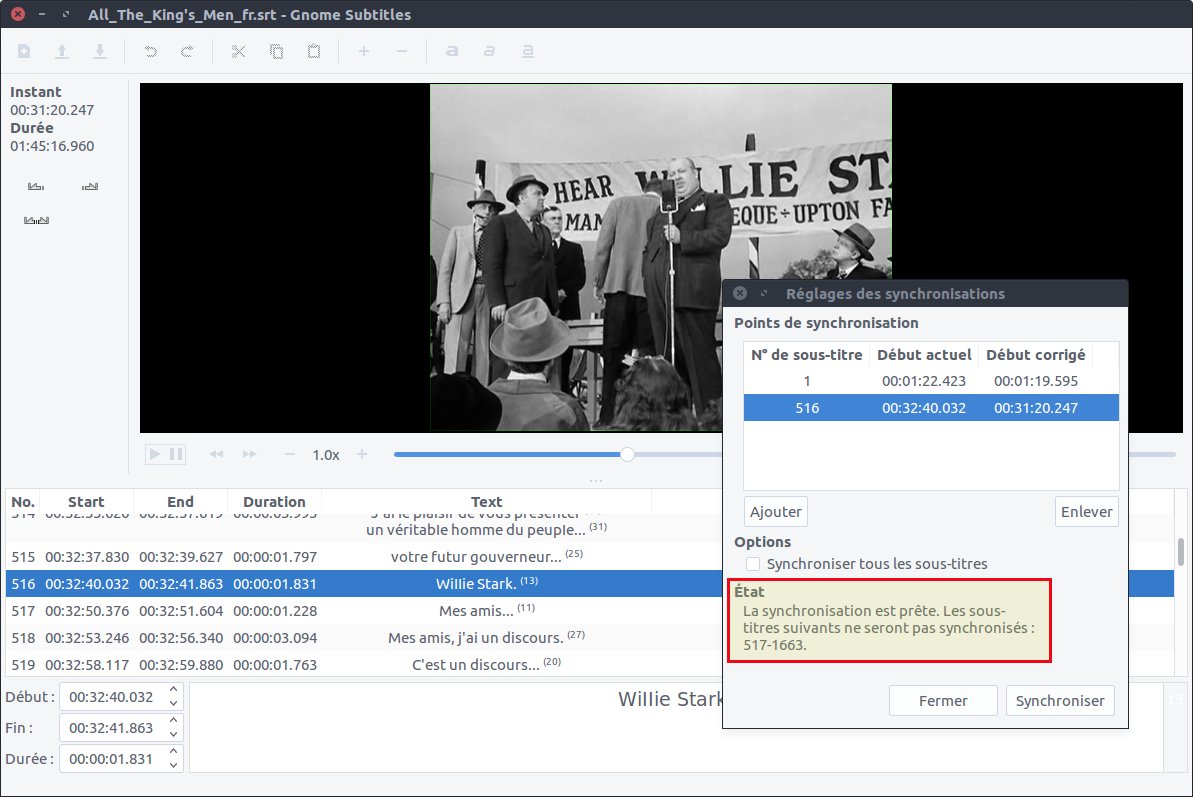1193x797 pixels.
Task: Close the Gnome Subtitles main window
Action: point(18,14)
